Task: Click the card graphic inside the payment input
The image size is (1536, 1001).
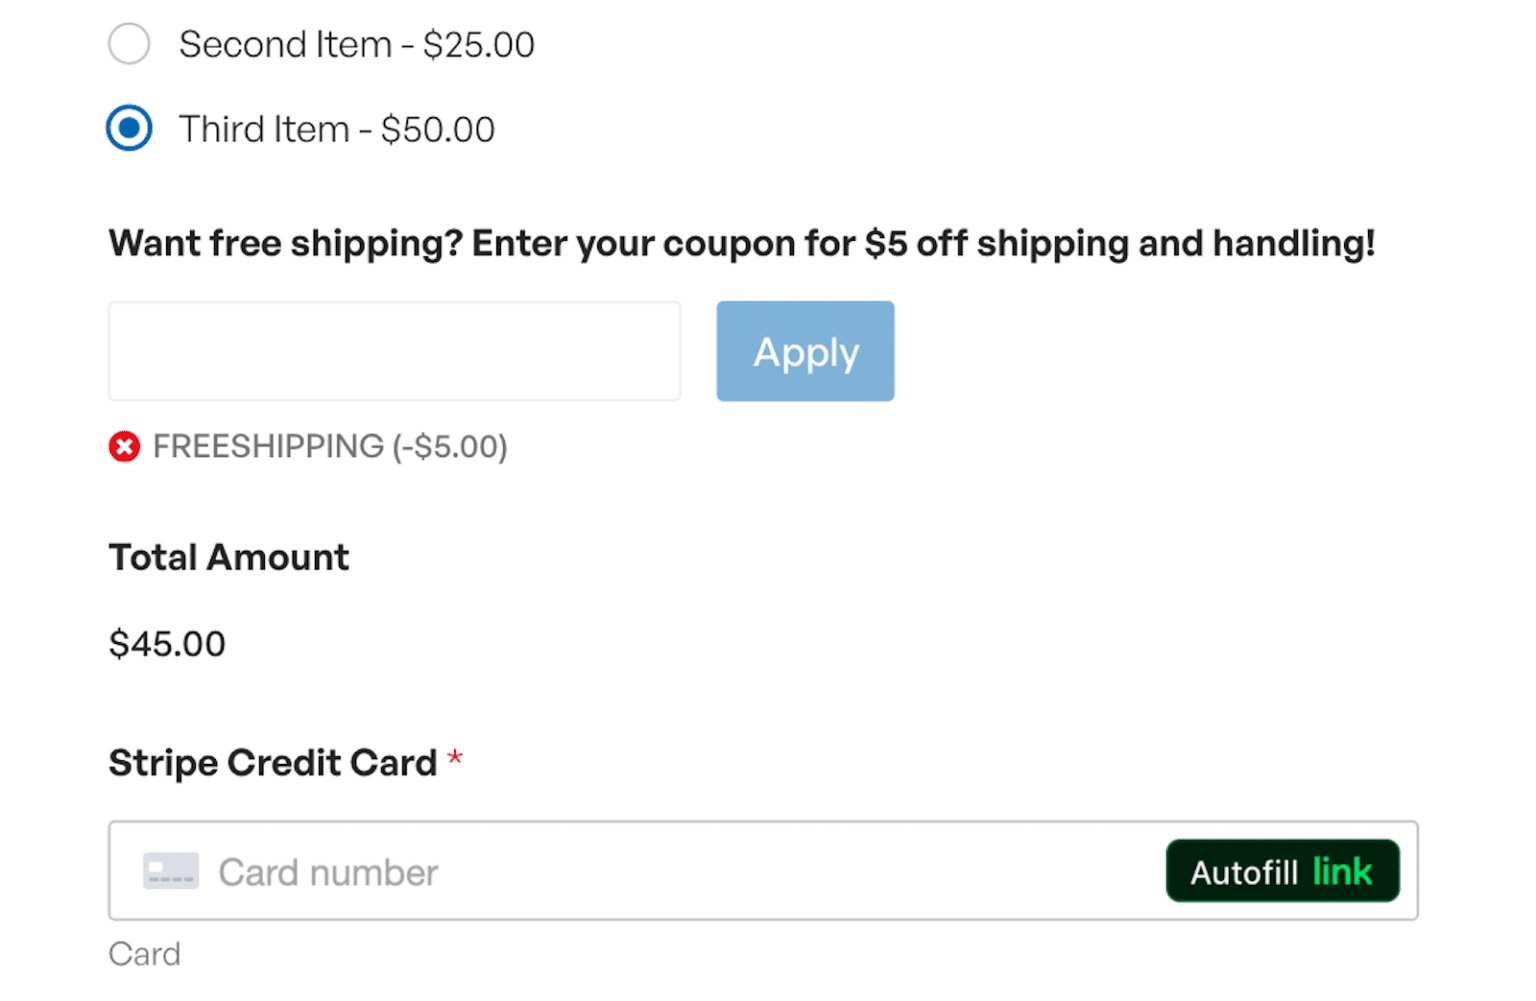Action: coord(170,871)
